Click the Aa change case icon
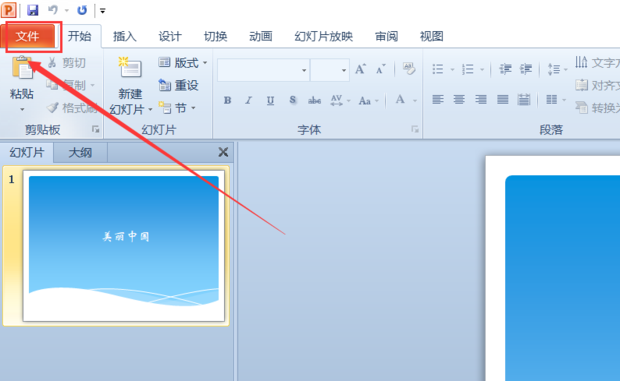Screen dimensions: 620x381 point(365,101)
